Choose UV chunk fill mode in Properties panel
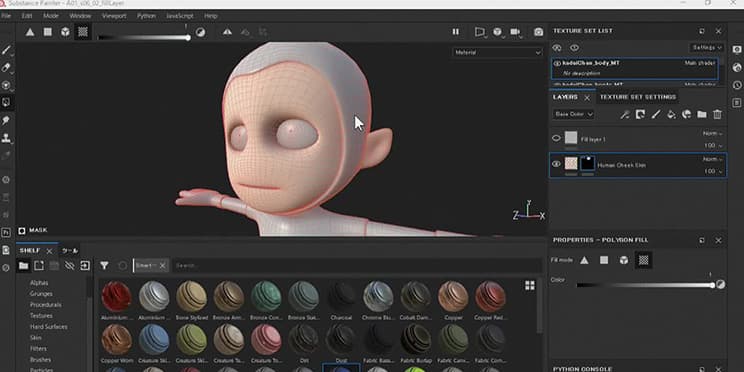 pyautogui.click(x=643, y=260)
